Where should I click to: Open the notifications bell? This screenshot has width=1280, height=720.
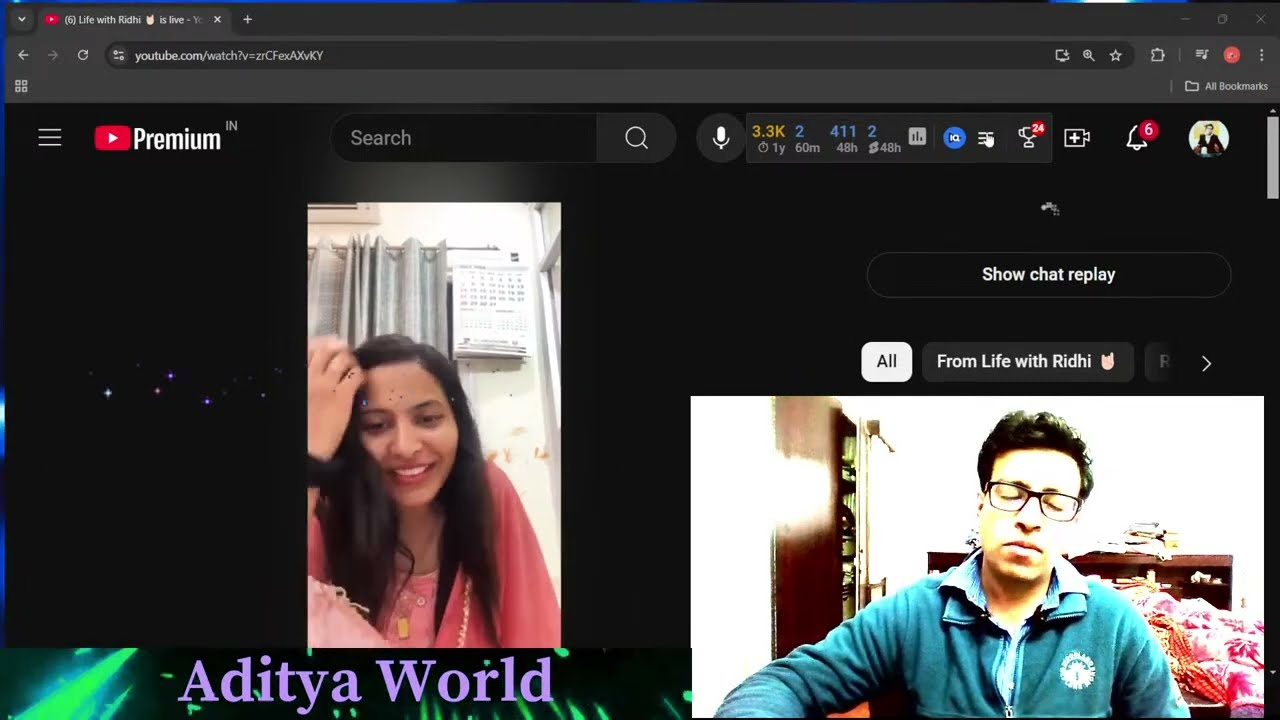click(x=1138, y=137)
